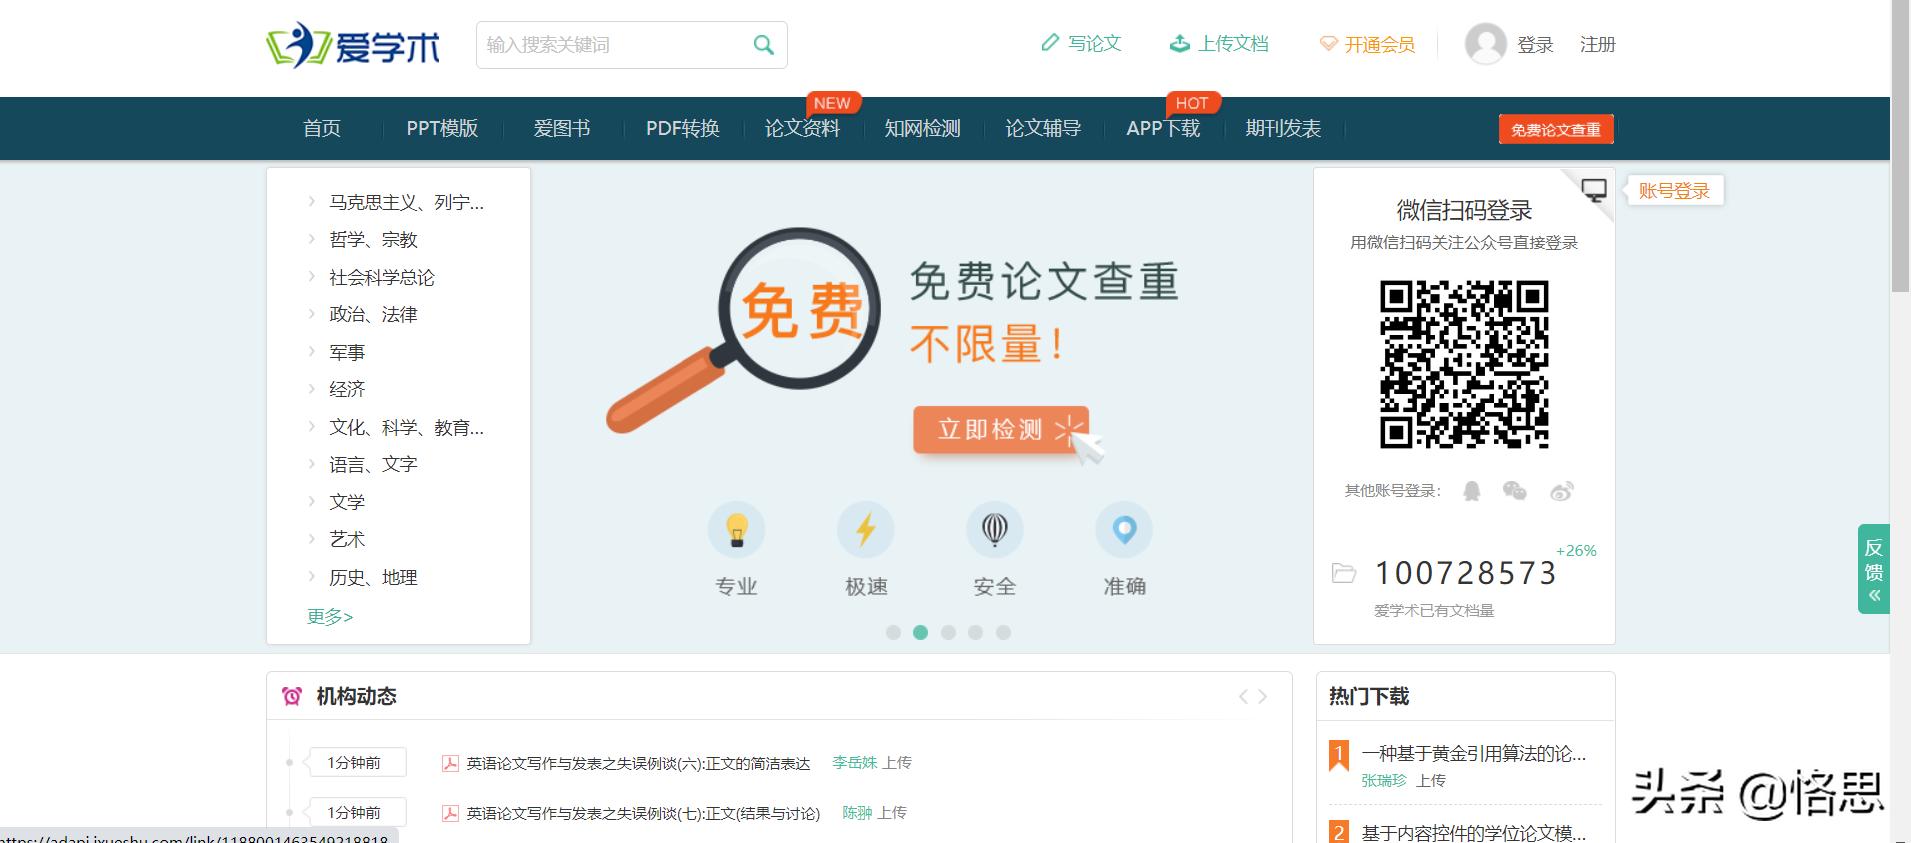1911x843 pixels.
Task: Expand the 政治、法律 category
Action: (x=373, y=314)
